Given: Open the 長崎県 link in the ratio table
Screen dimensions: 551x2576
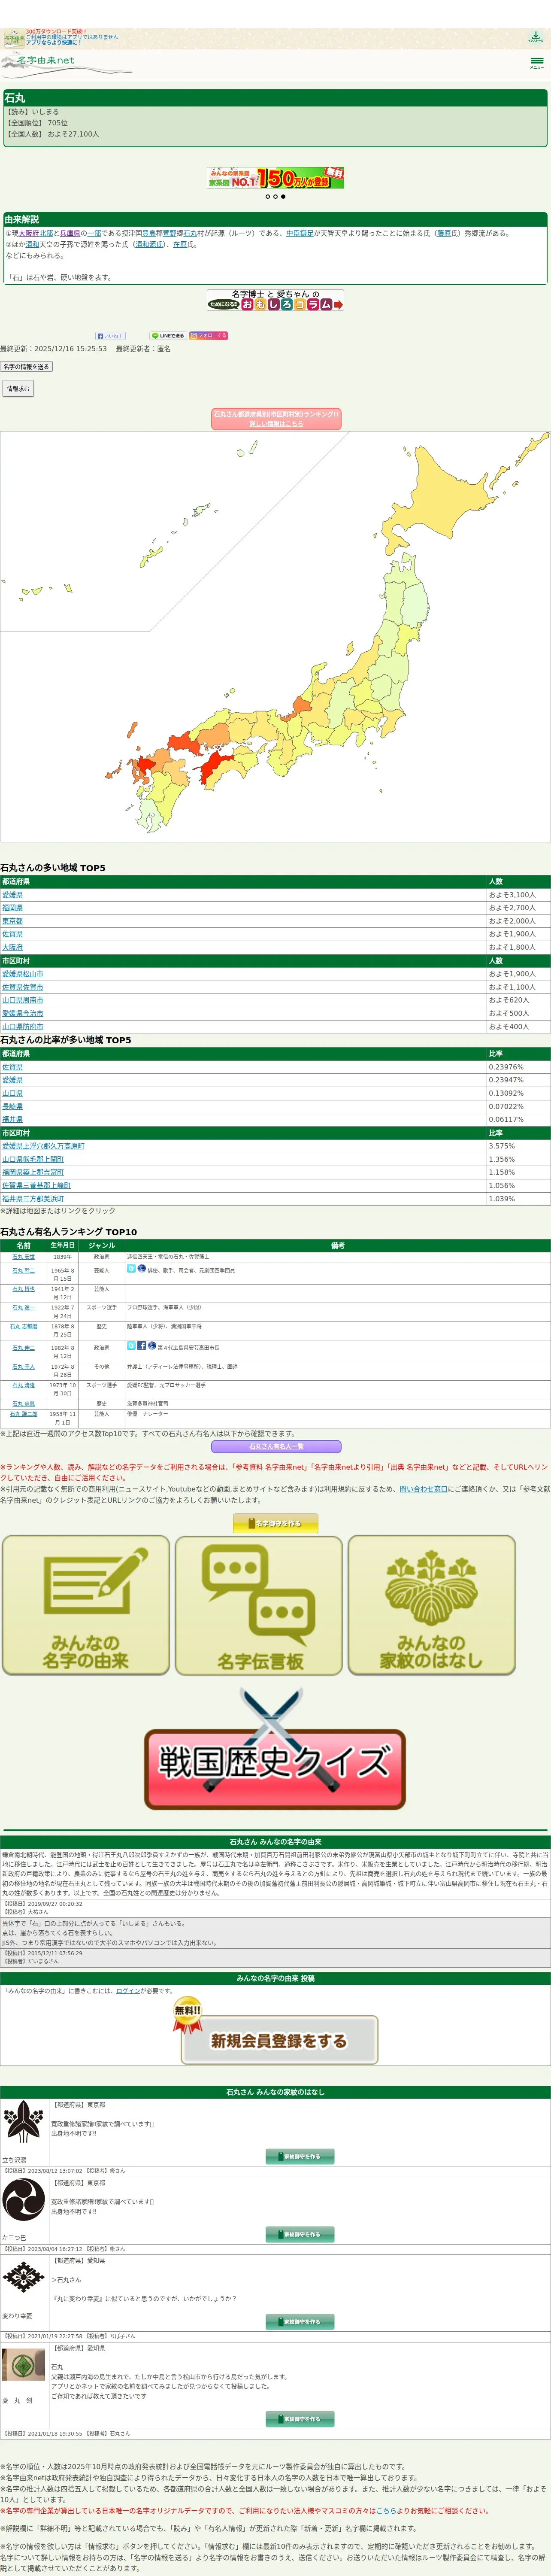Looking at the screenshot, I should 12,1107.
